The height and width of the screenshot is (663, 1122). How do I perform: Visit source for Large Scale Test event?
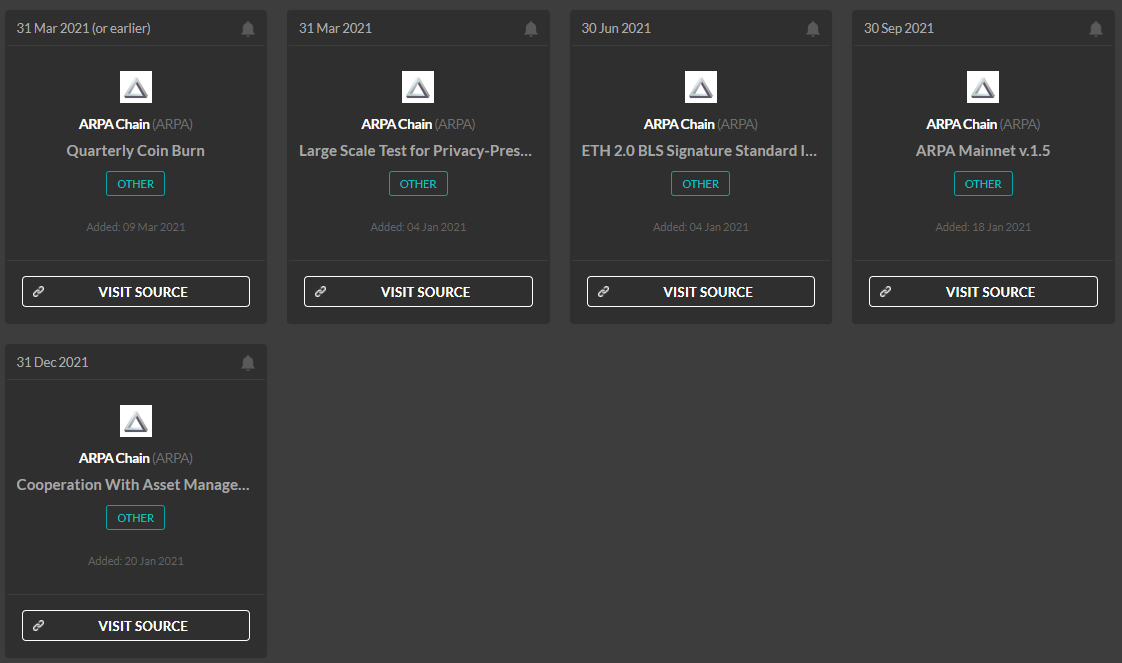418,292
